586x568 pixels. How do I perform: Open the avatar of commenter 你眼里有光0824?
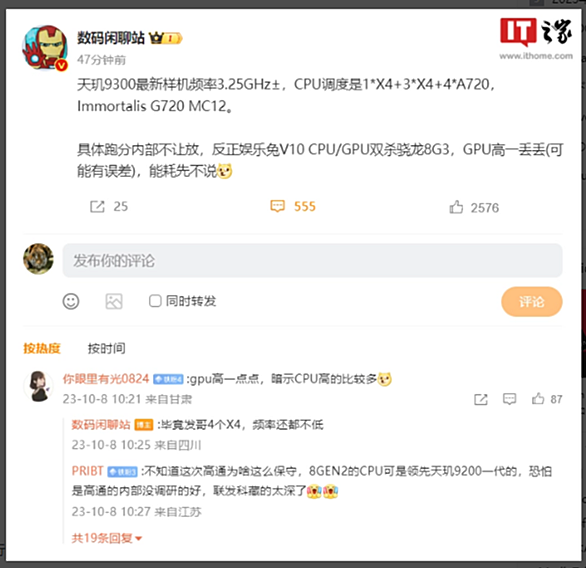tap(38, 386)
